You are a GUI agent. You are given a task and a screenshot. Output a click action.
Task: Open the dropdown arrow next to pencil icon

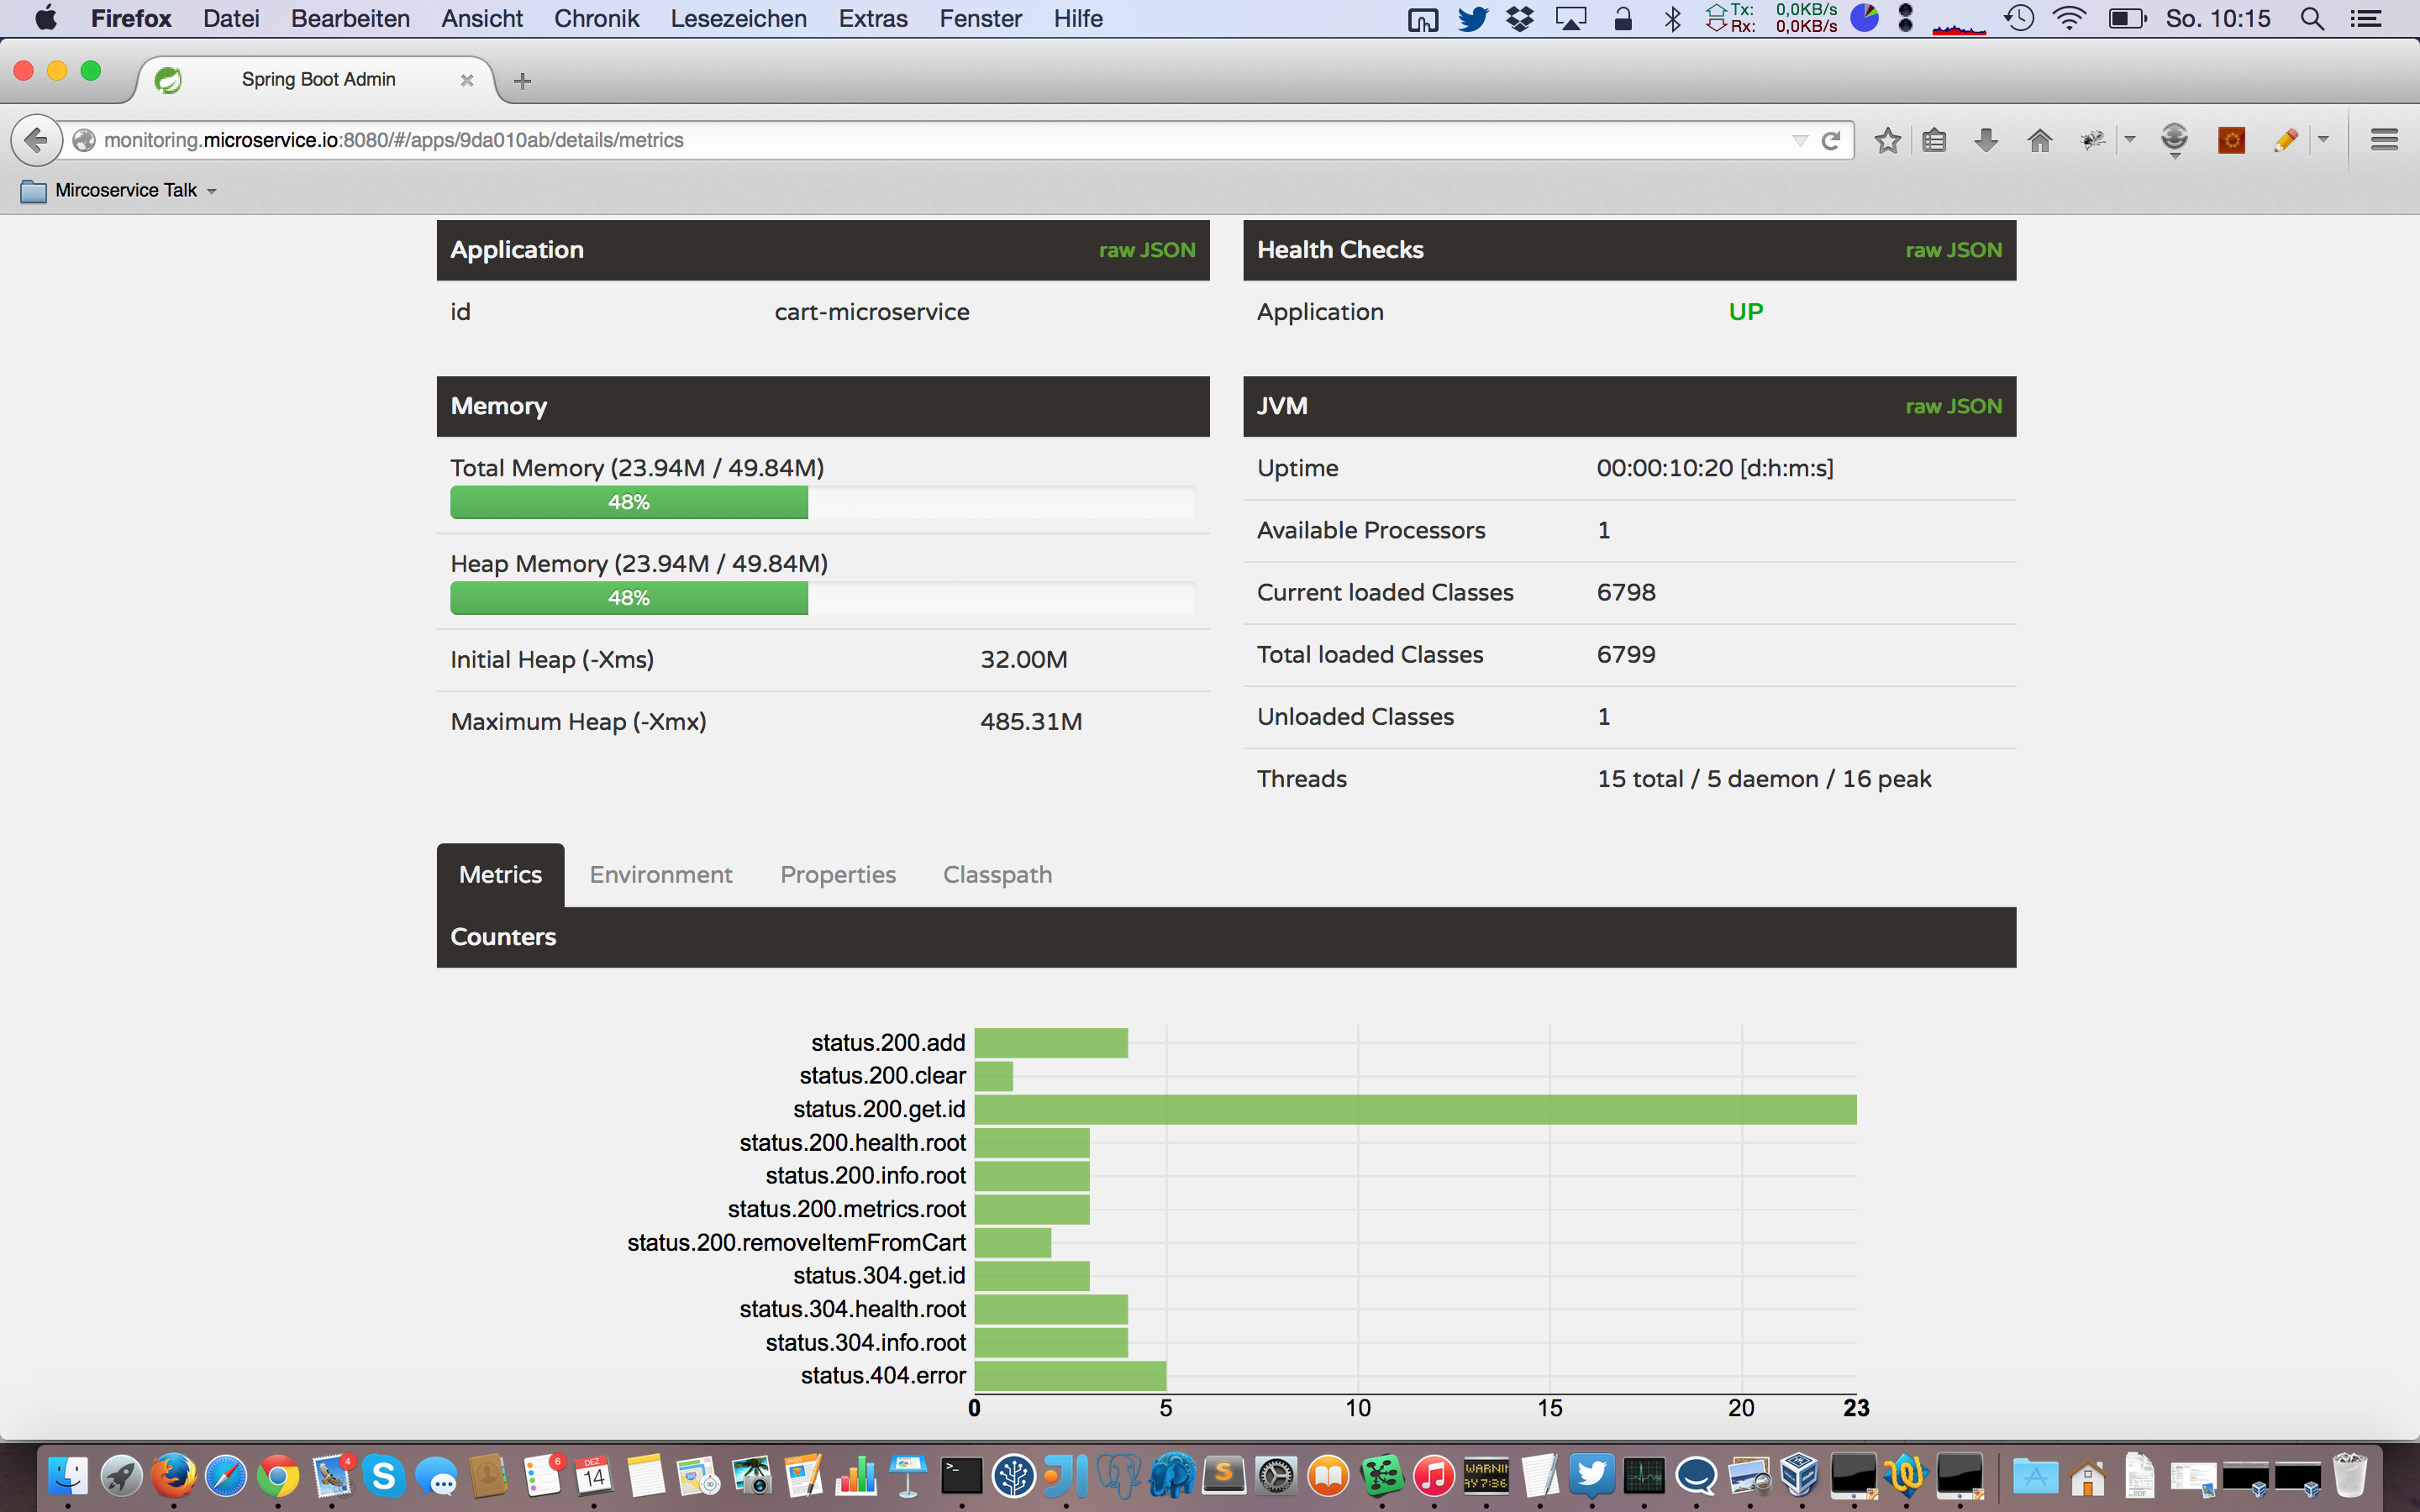pos(2323,139)
